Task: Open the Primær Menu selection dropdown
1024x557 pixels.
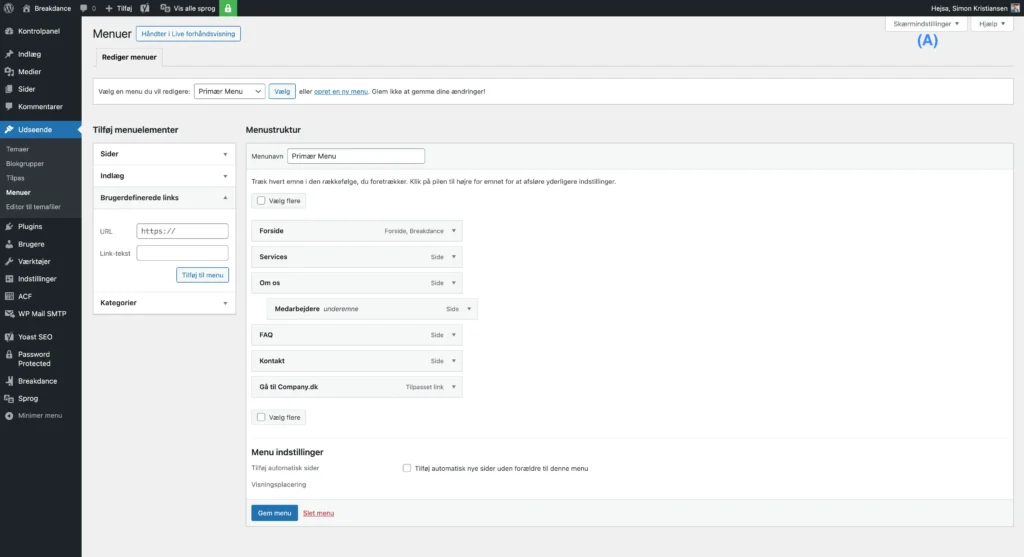Action: [x=229, y=91]
